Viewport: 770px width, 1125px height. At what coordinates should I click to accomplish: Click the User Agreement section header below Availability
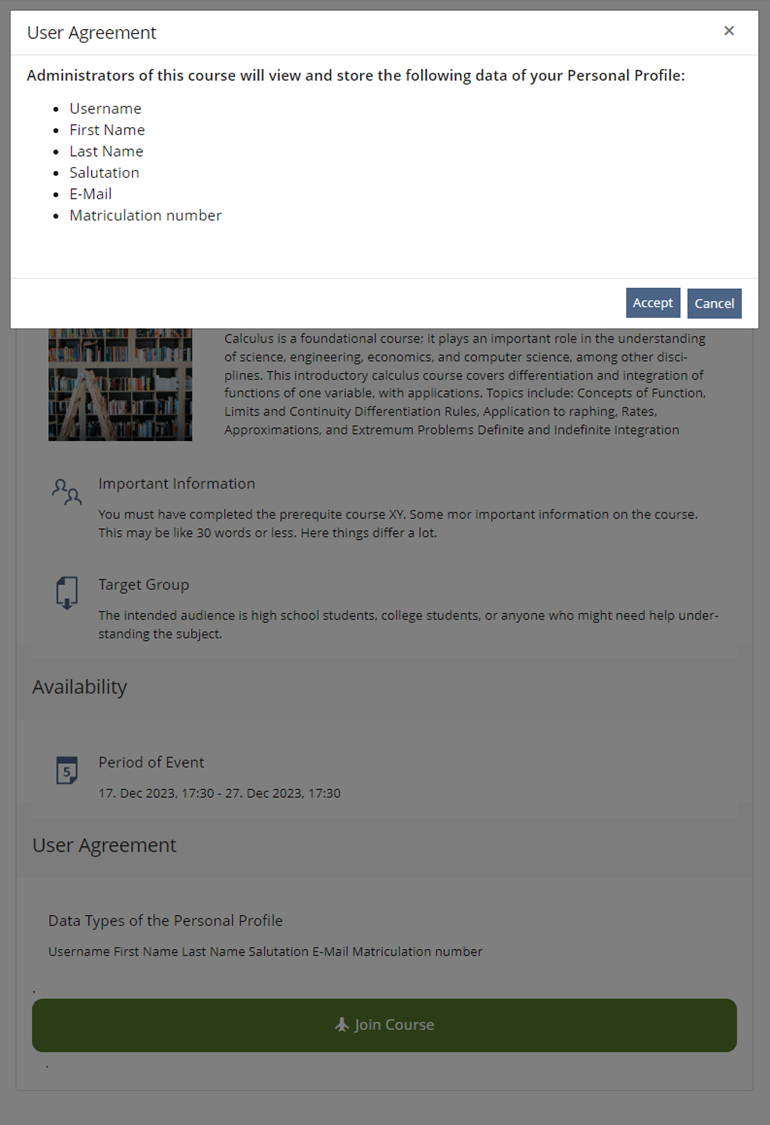coord(104,845)
